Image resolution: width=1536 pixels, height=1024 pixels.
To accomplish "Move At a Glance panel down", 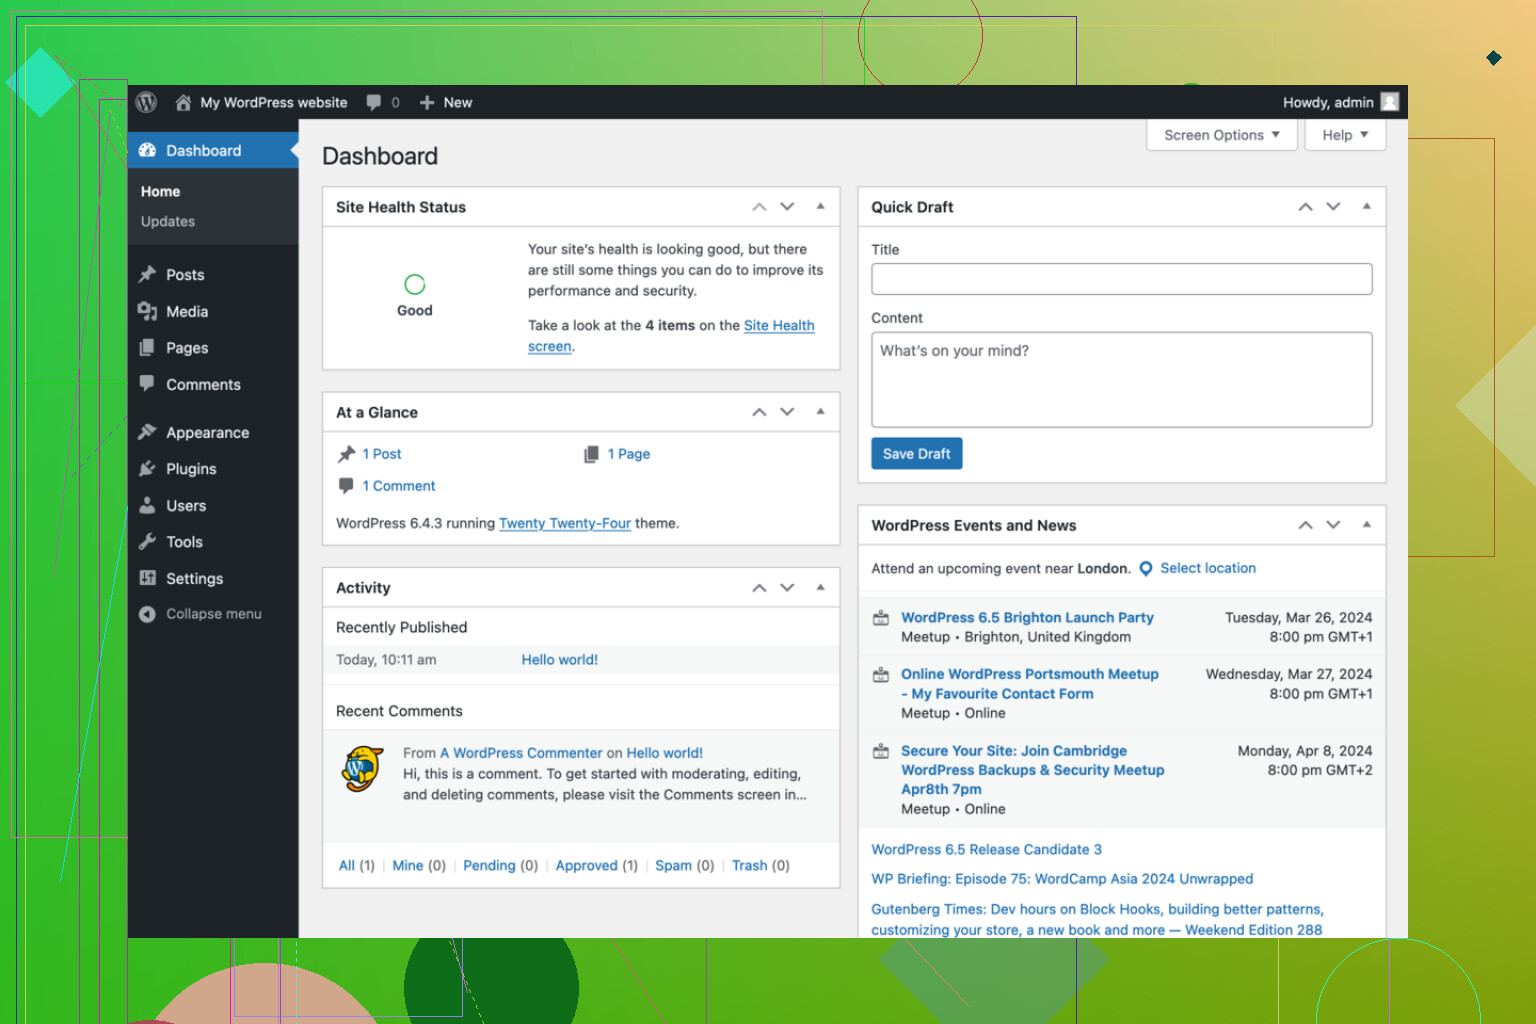I will 787,412.
